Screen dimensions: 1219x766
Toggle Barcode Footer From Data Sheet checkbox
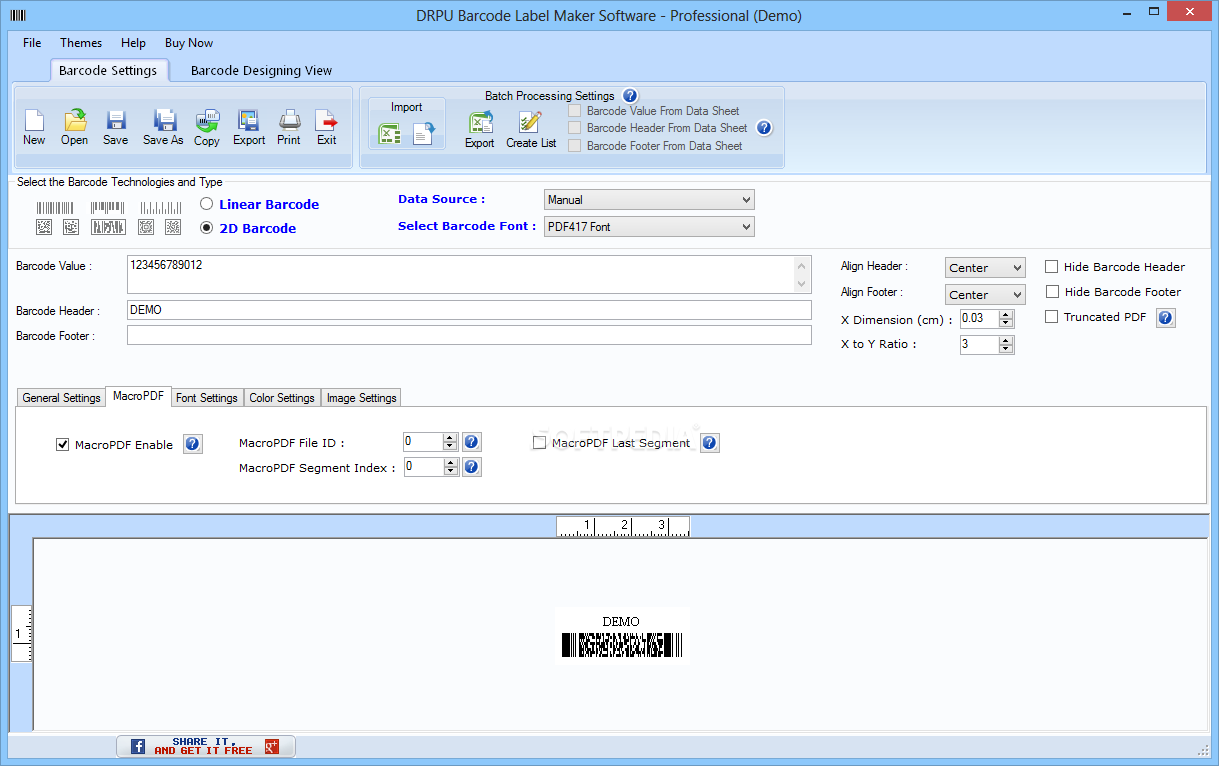(x=574, y=146)
